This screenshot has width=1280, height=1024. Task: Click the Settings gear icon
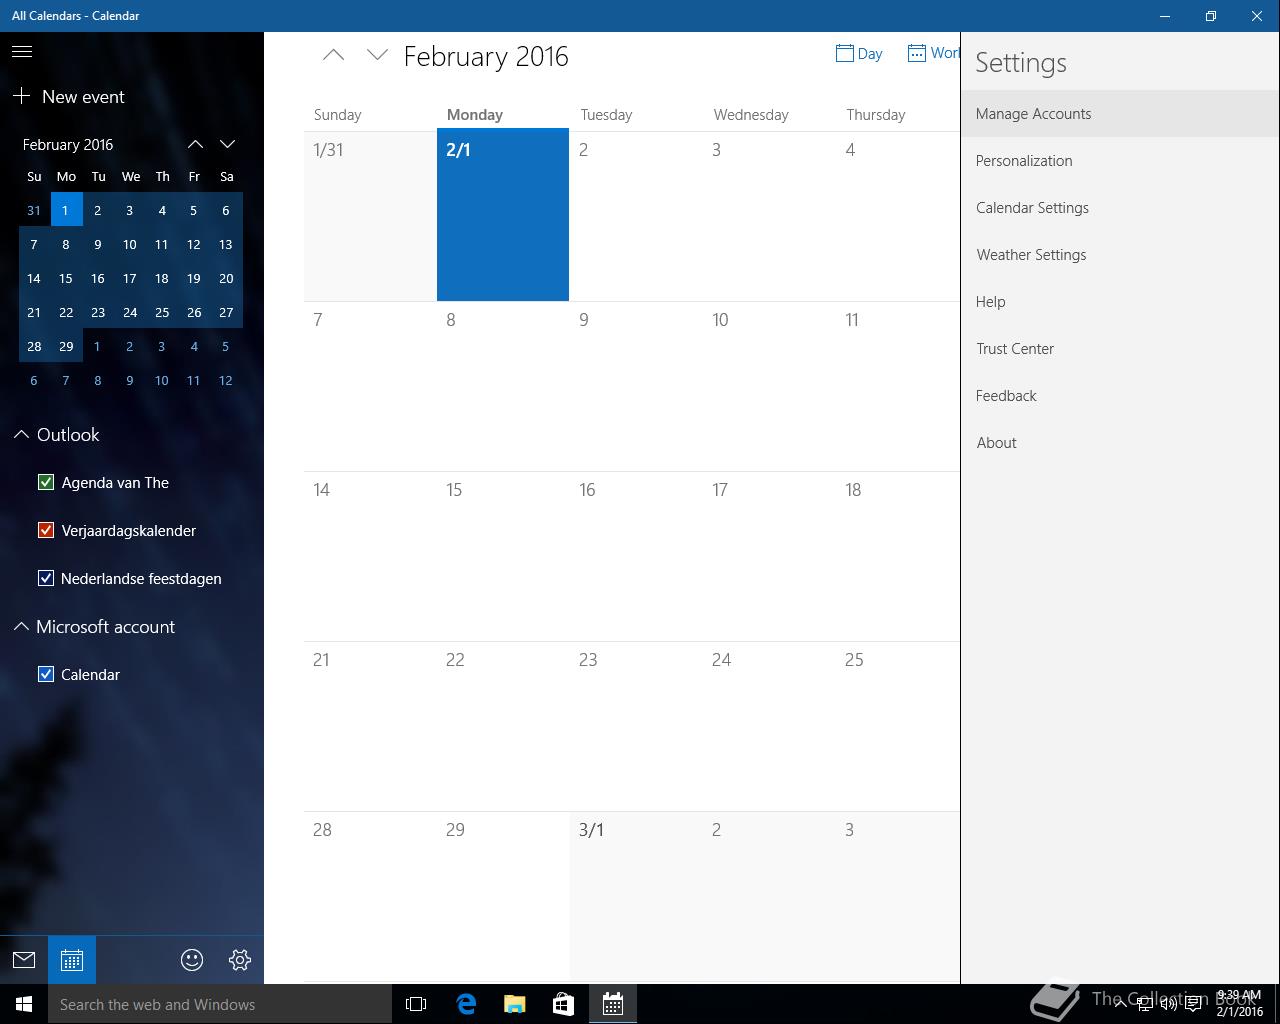pos(240,960)
